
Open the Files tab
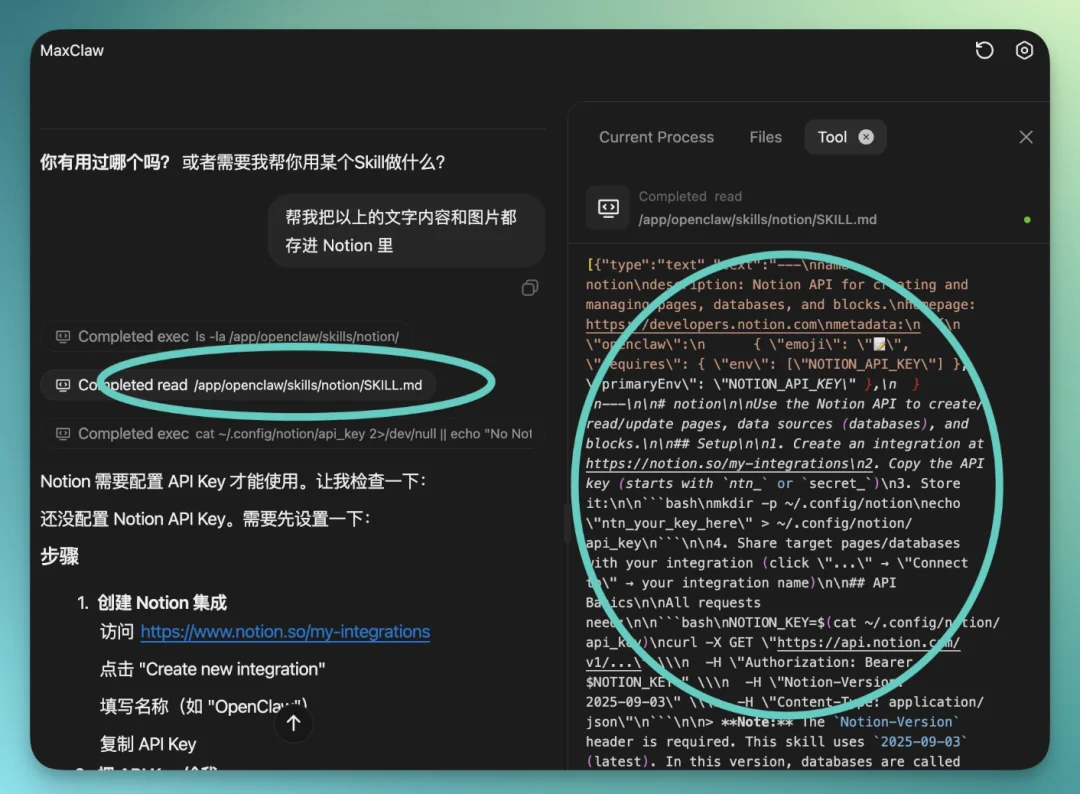pos(765,137)
